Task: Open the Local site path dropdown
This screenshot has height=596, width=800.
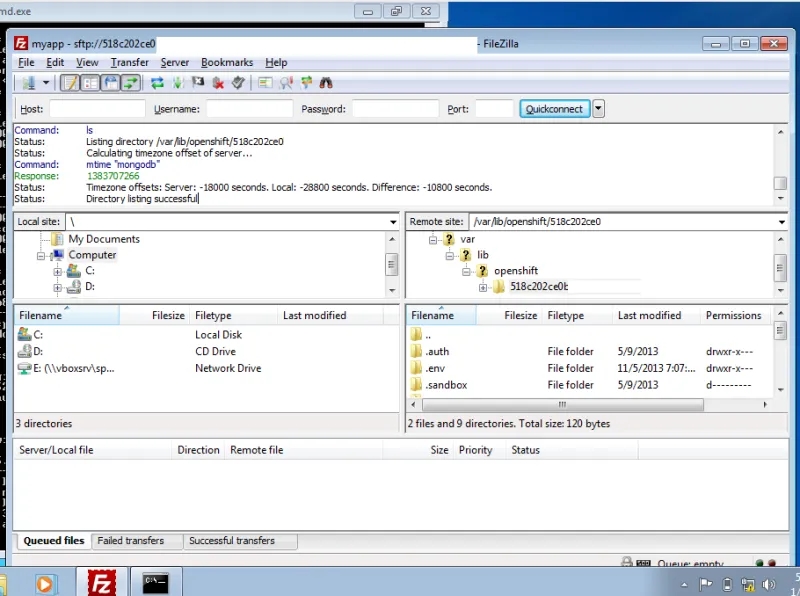Action: click(392, 221)
